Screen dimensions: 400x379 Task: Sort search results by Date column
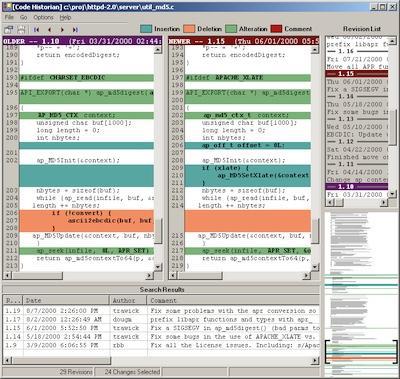click(x=66, y=300)
